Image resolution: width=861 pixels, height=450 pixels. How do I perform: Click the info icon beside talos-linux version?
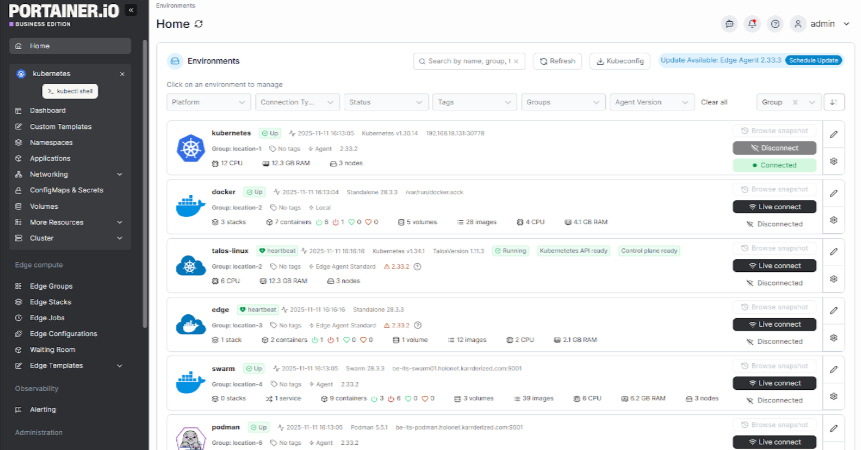click(x=417, y=267)
